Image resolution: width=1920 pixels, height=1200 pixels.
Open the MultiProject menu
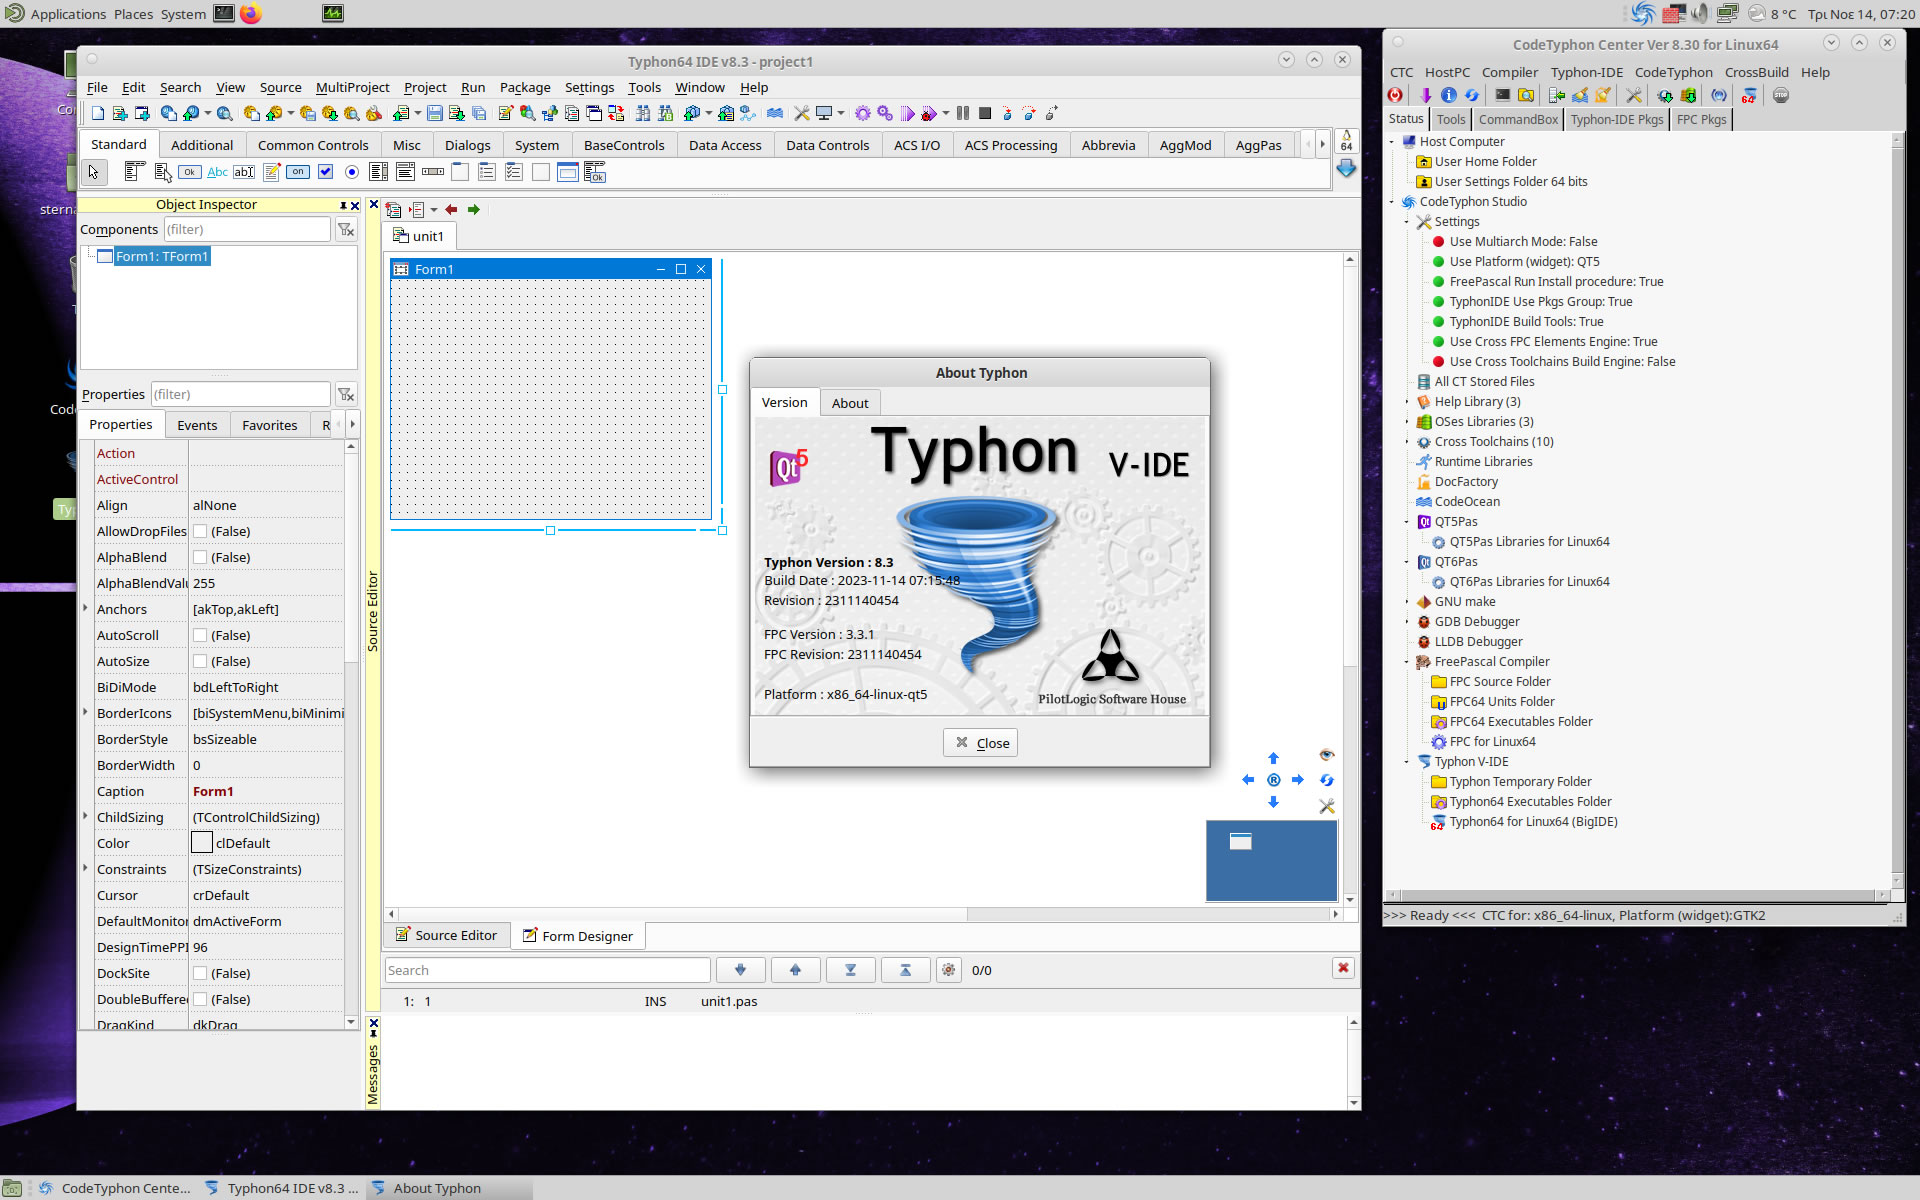point(352,87)
